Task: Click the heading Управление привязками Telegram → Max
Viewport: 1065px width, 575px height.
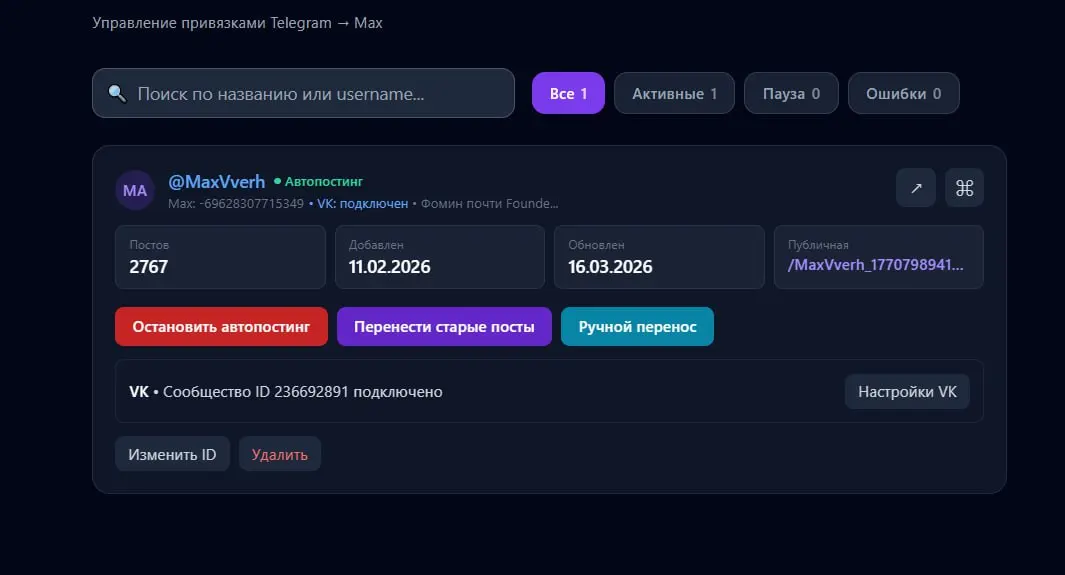Action: [x=237, y=23]
